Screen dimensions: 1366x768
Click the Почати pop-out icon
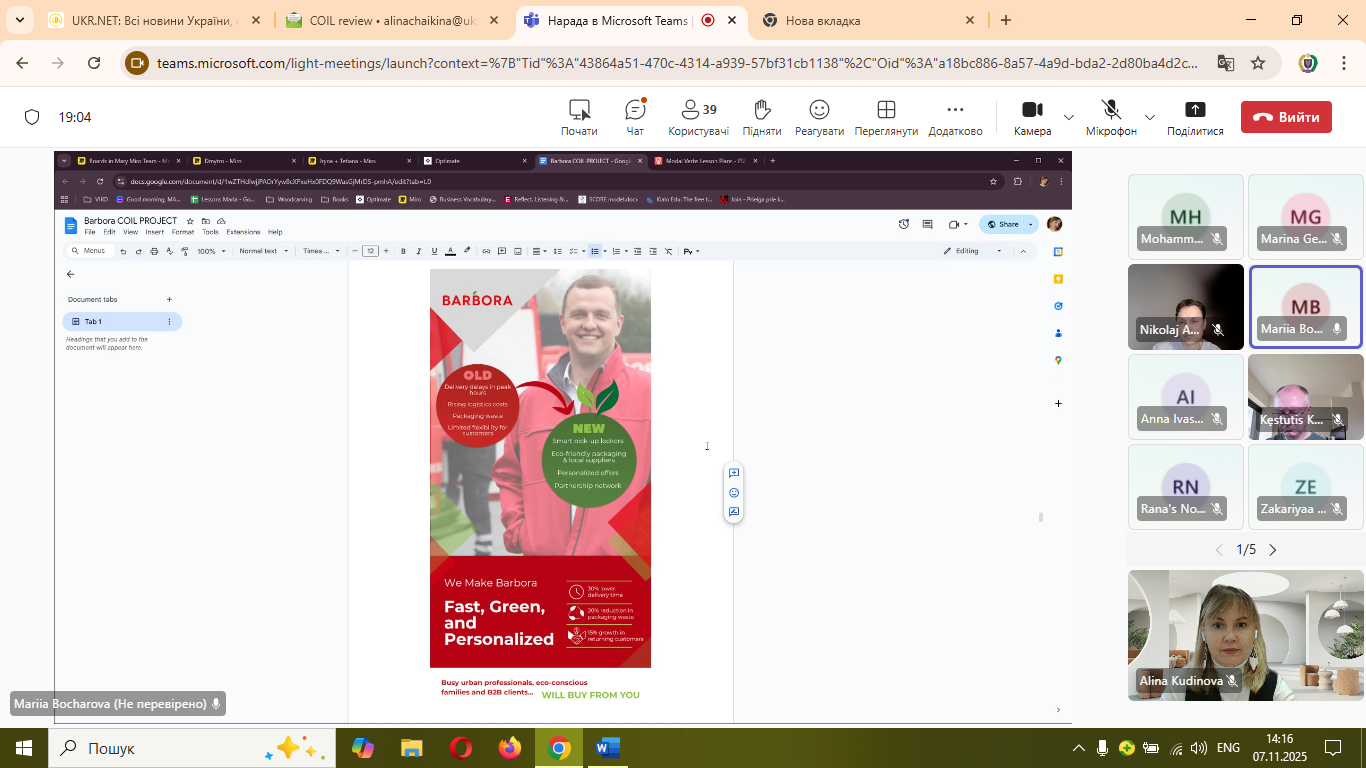pyautogui.click(x=579, y=117)
